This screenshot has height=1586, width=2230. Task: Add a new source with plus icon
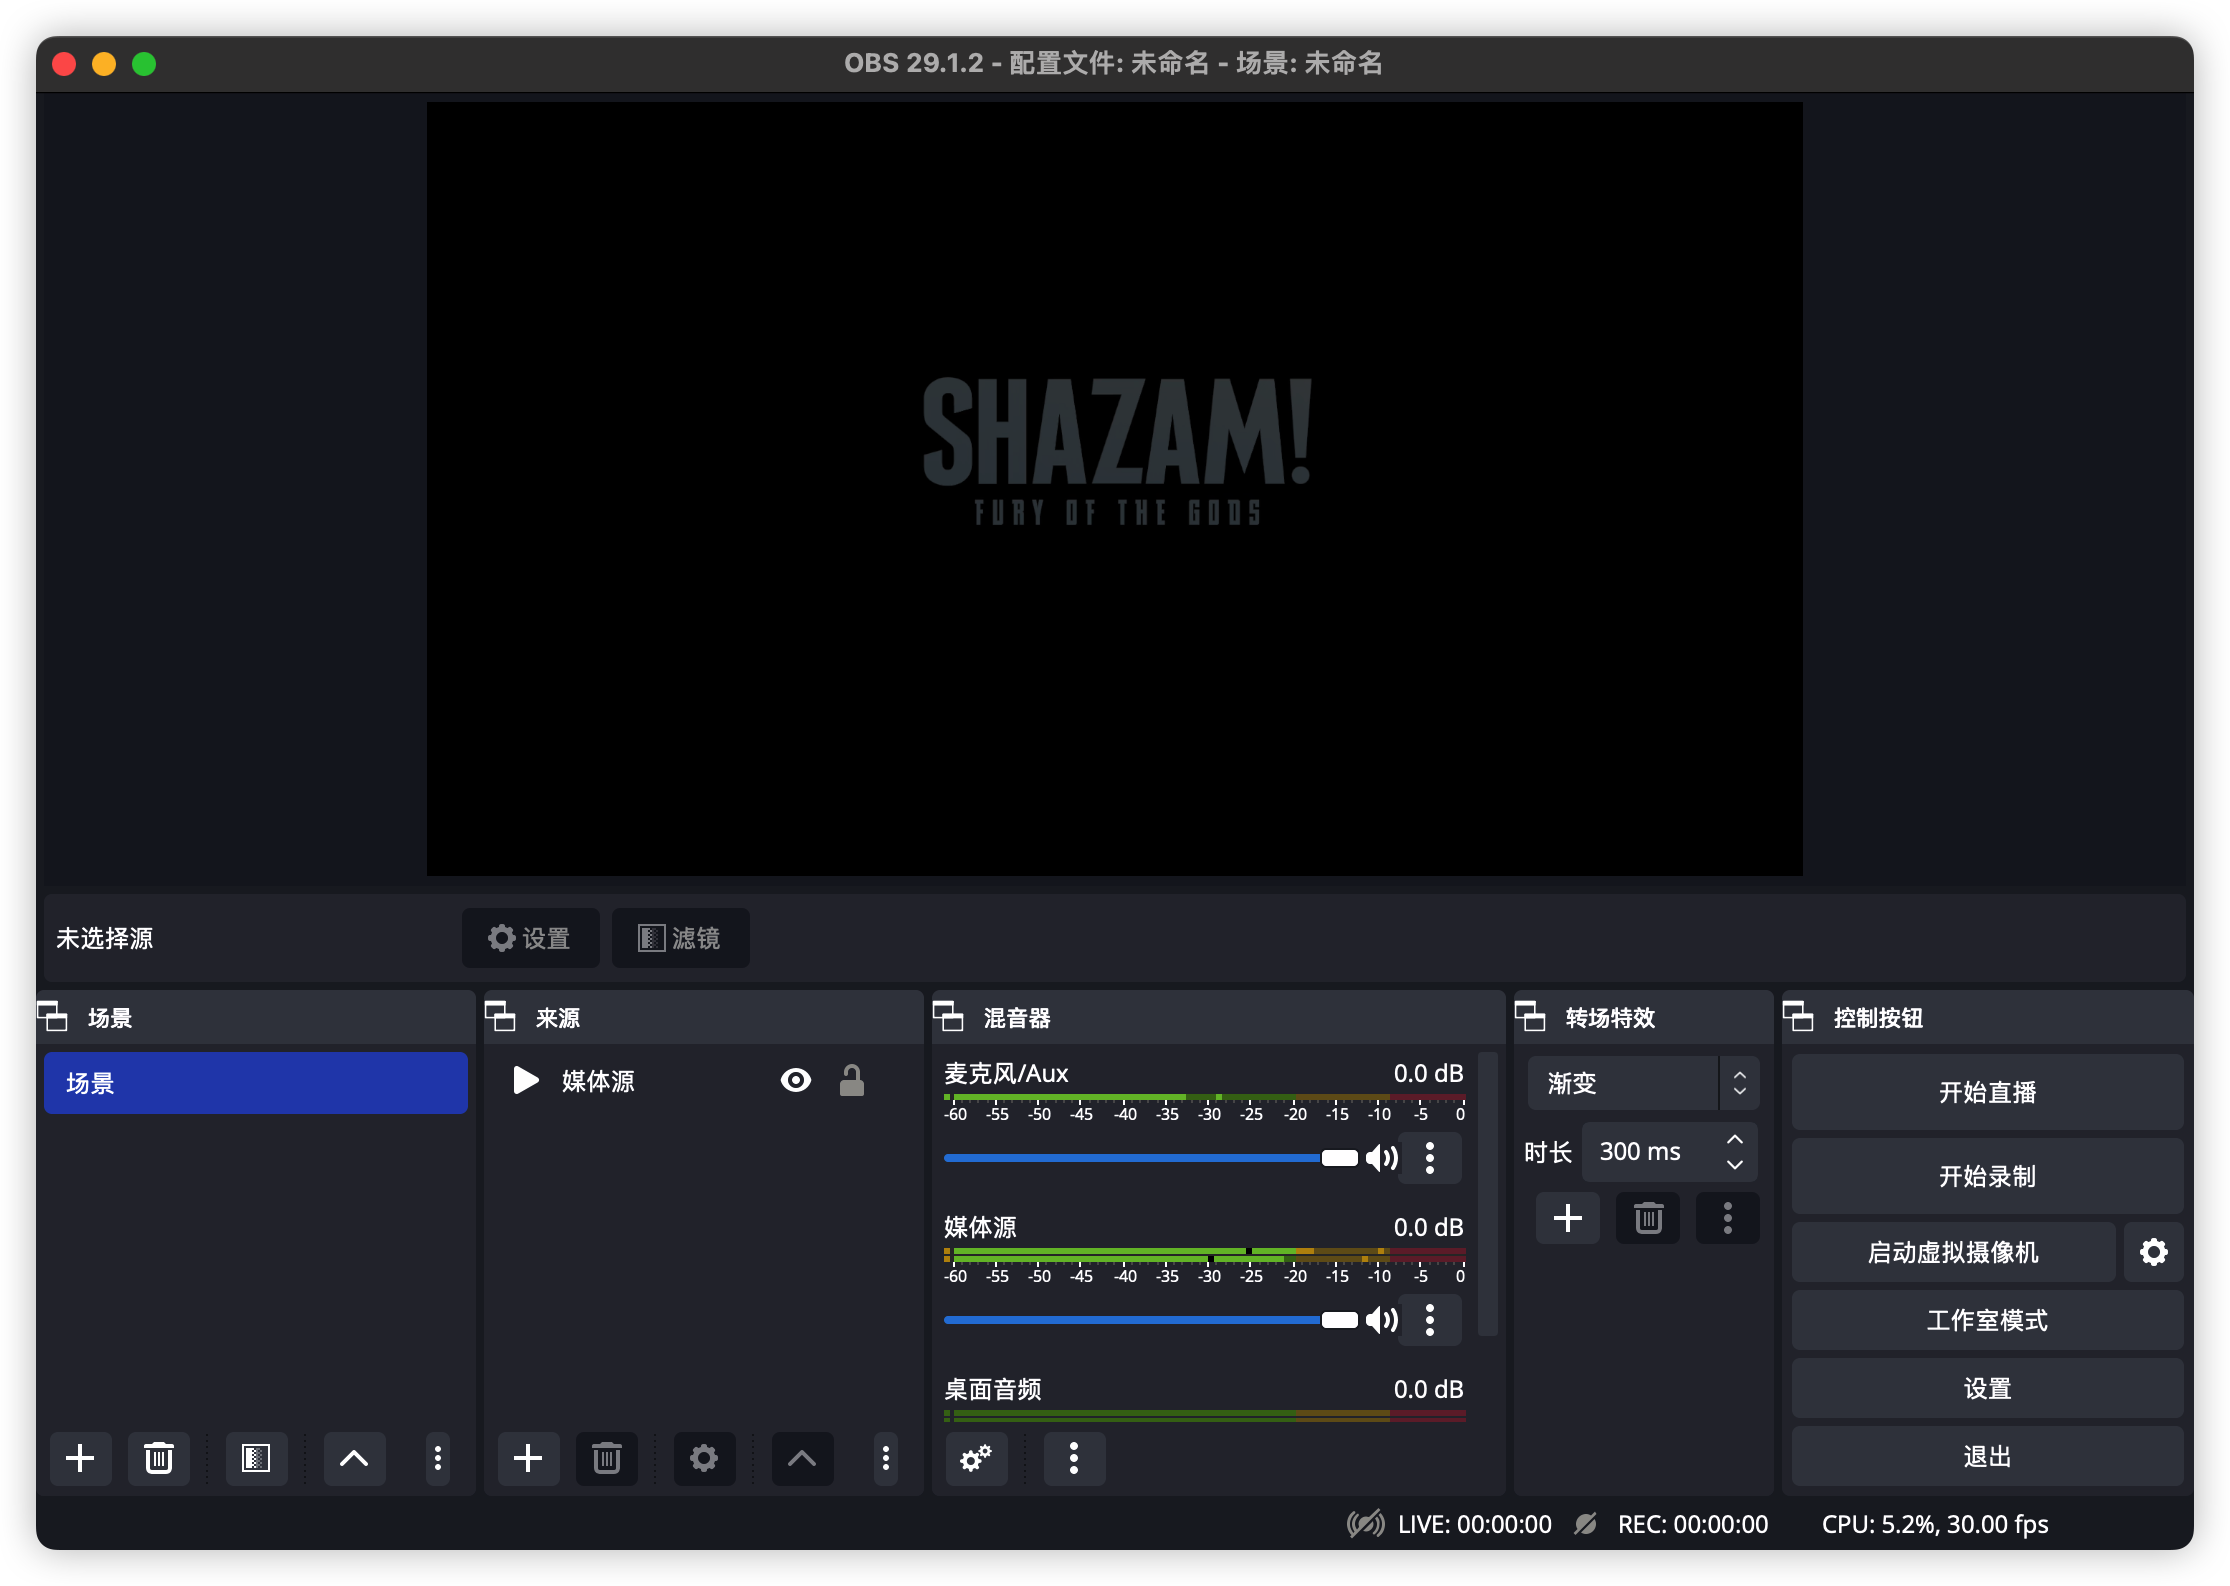pyautogui.click(x=528, y=1458)
